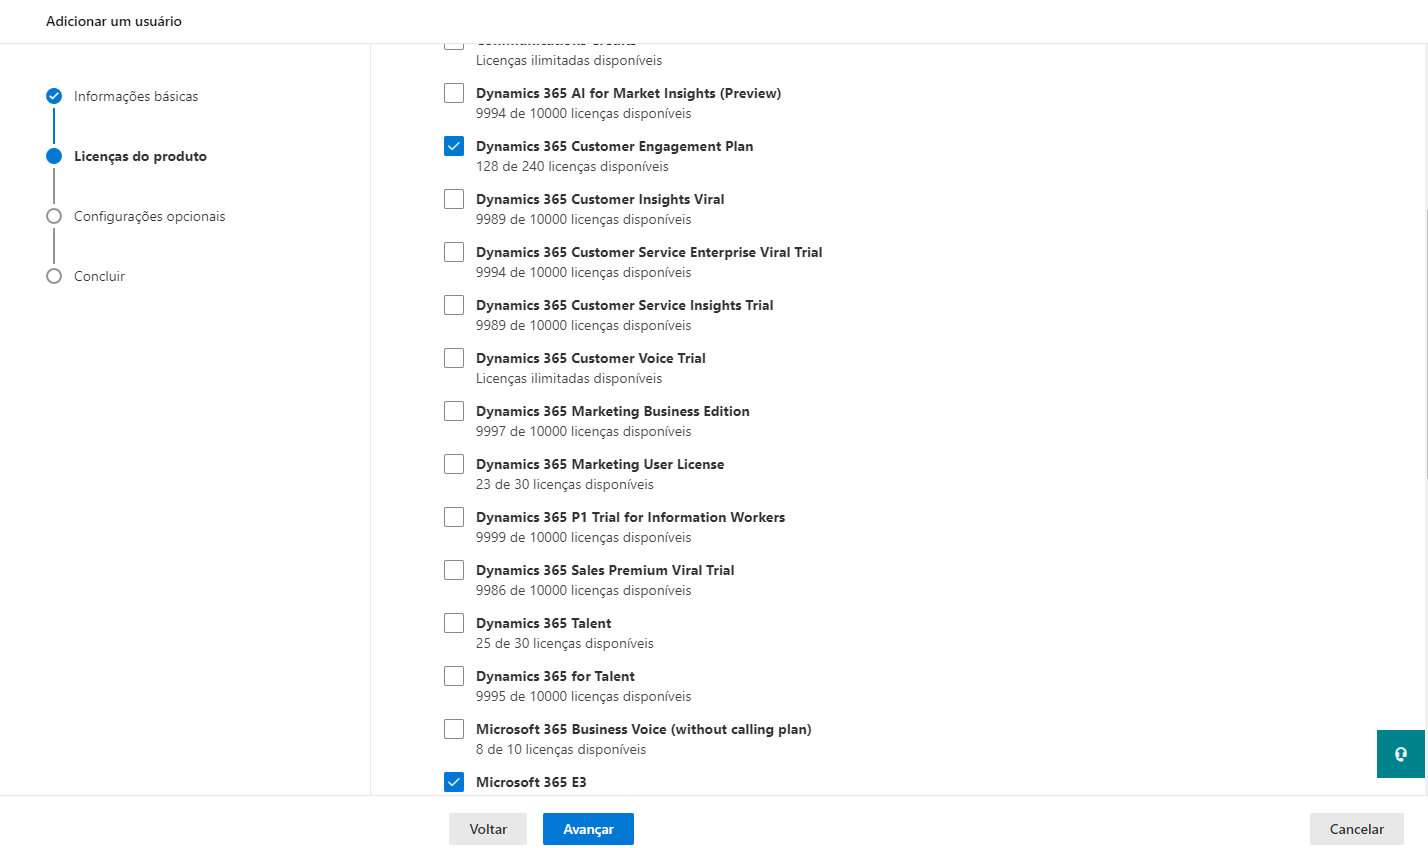Tick Dynamics 365 Customer Service Insights Trial
Viewport: 1428px width, 848px height.
tap(454, 305)
